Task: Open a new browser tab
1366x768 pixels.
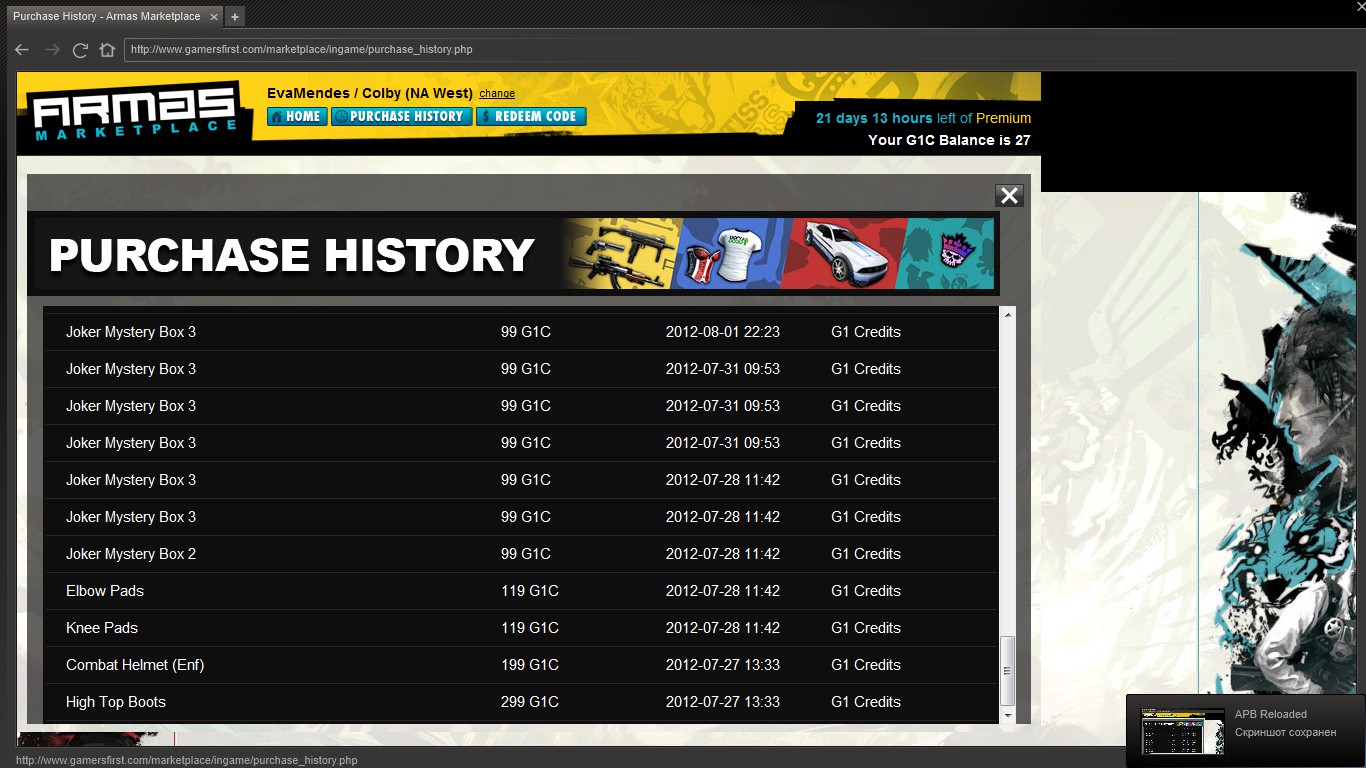Action: pos(234,17)
